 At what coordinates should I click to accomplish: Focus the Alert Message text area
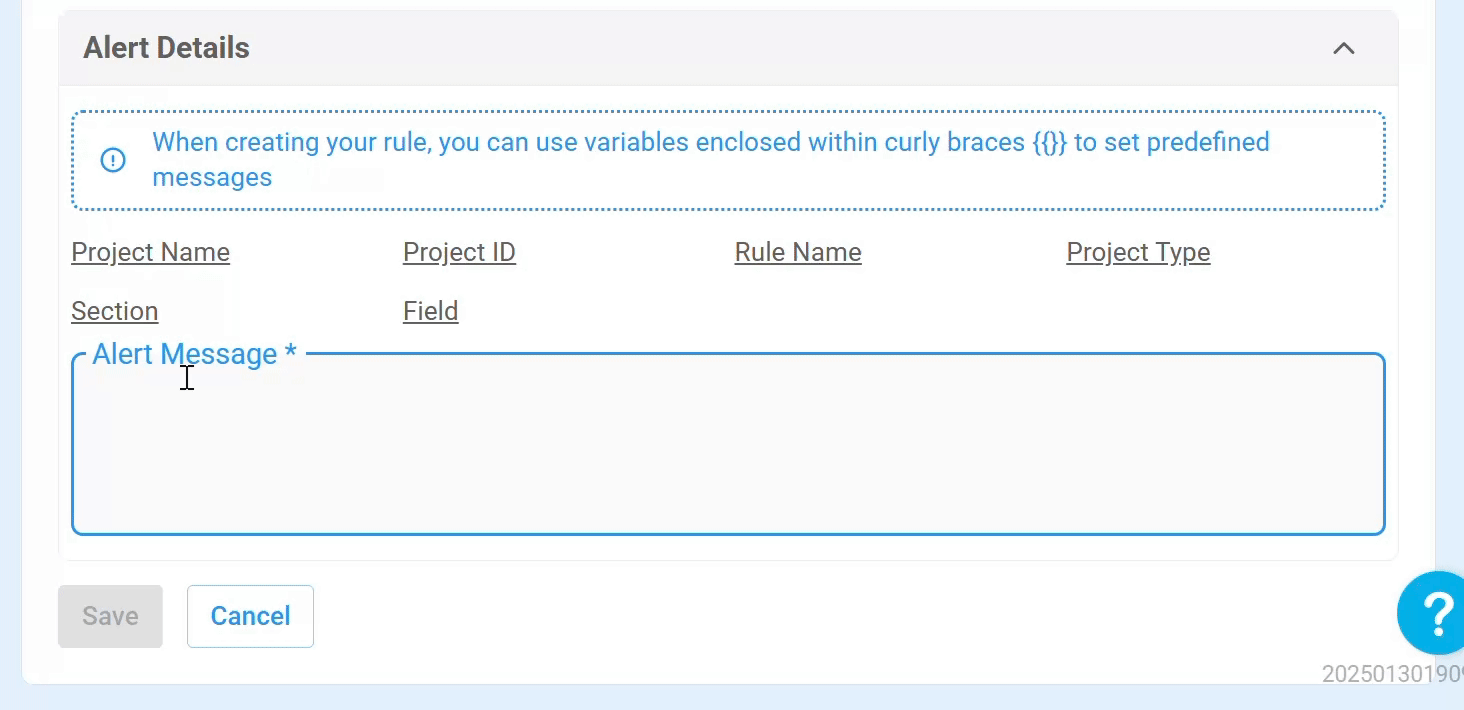tap(728, 445)
